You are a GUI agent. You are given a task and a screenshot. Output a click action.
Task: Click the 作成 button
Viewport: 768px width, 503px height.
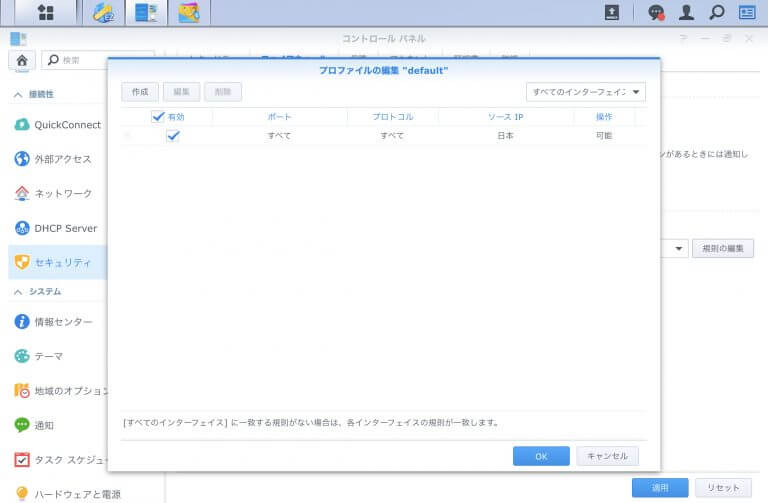click(140, 92)
